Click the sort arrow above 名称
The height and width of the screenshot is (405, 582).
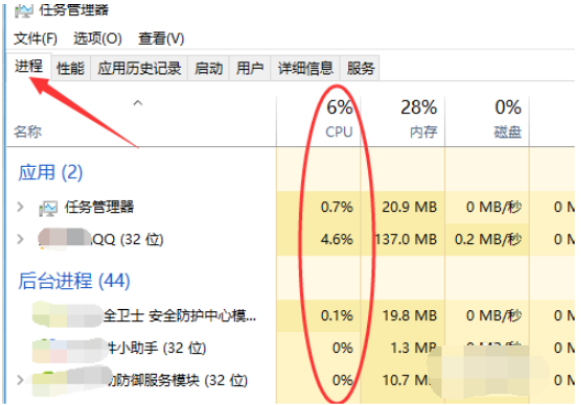[x=138, y=103]
